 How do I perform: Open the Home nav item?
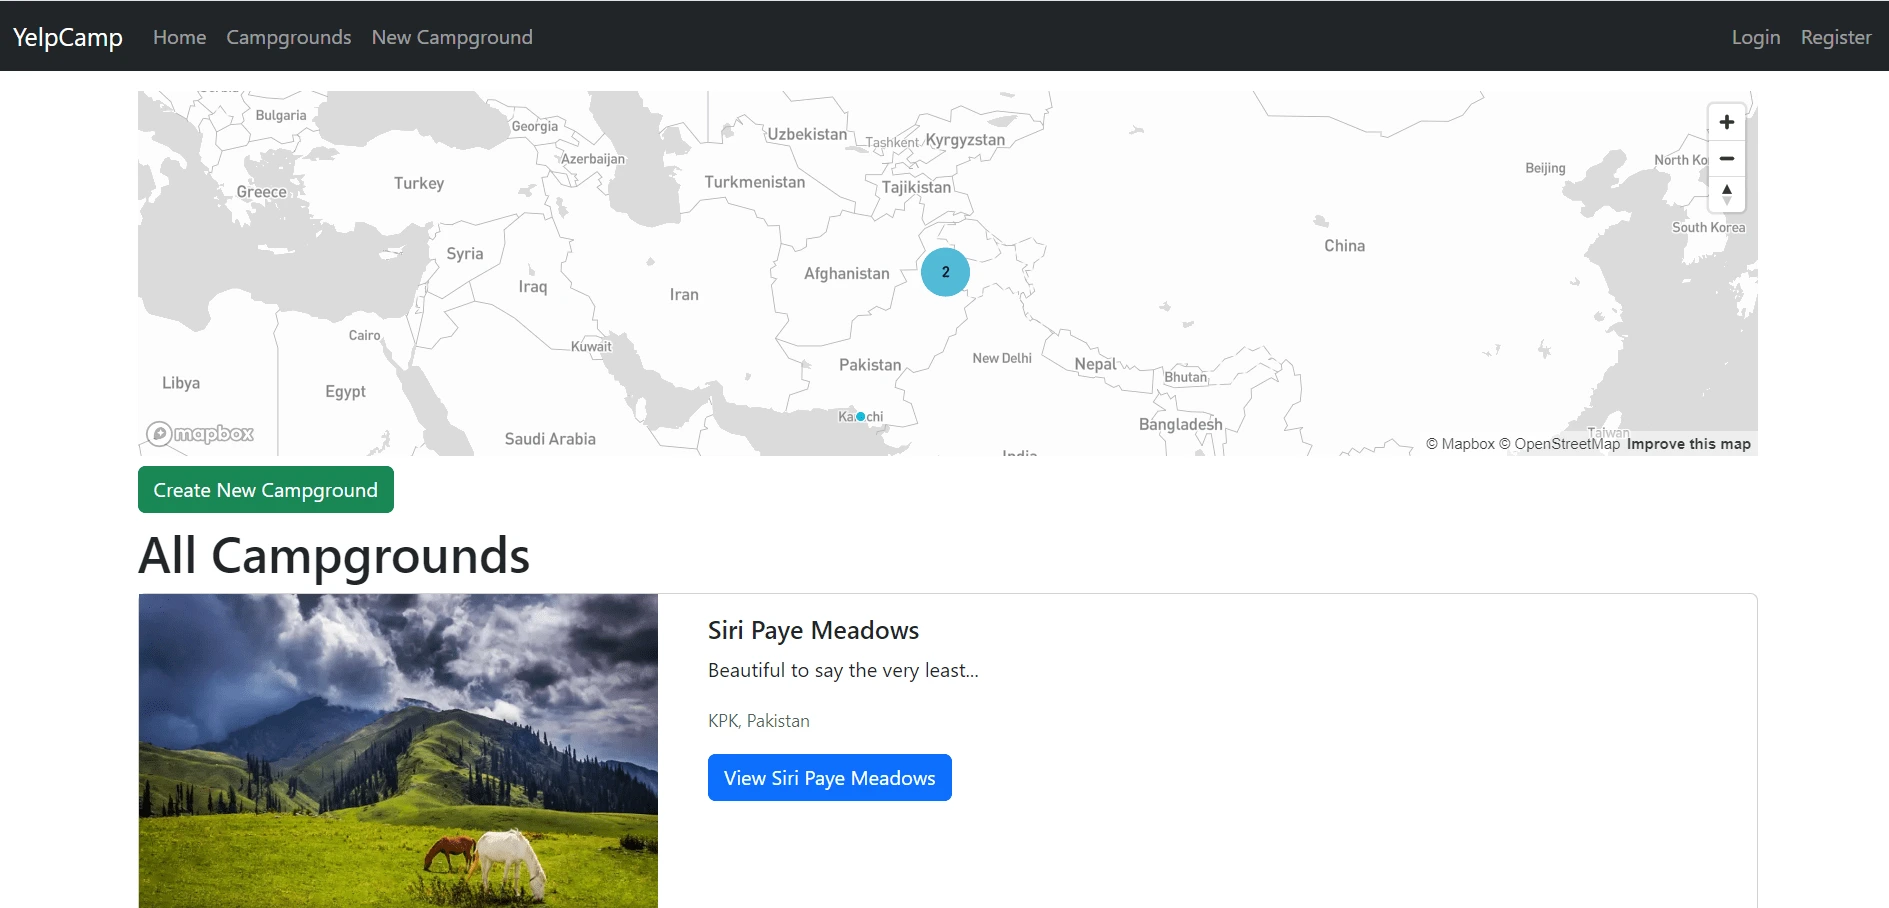pyautogui.click(x=180, y=37)
